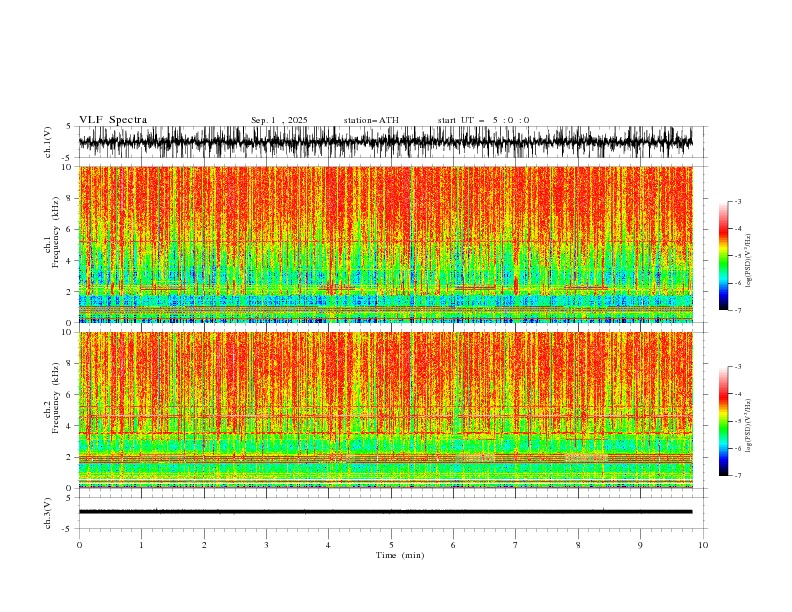Click the "-7" tick on ch.2 colorbar
The height and width of the screenshot is (612, 792).
click(737, 475)
